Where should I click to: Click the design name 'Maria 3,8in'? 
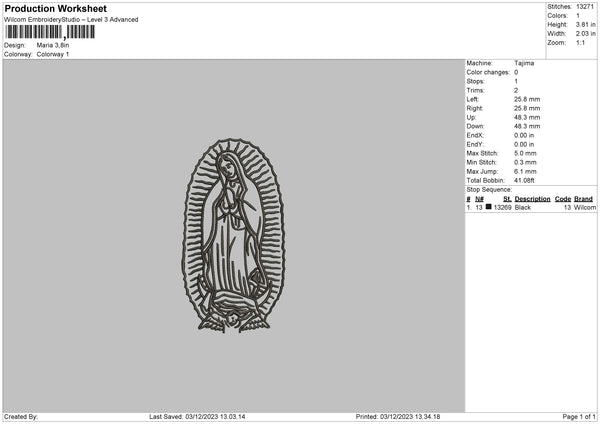point(53,45)
